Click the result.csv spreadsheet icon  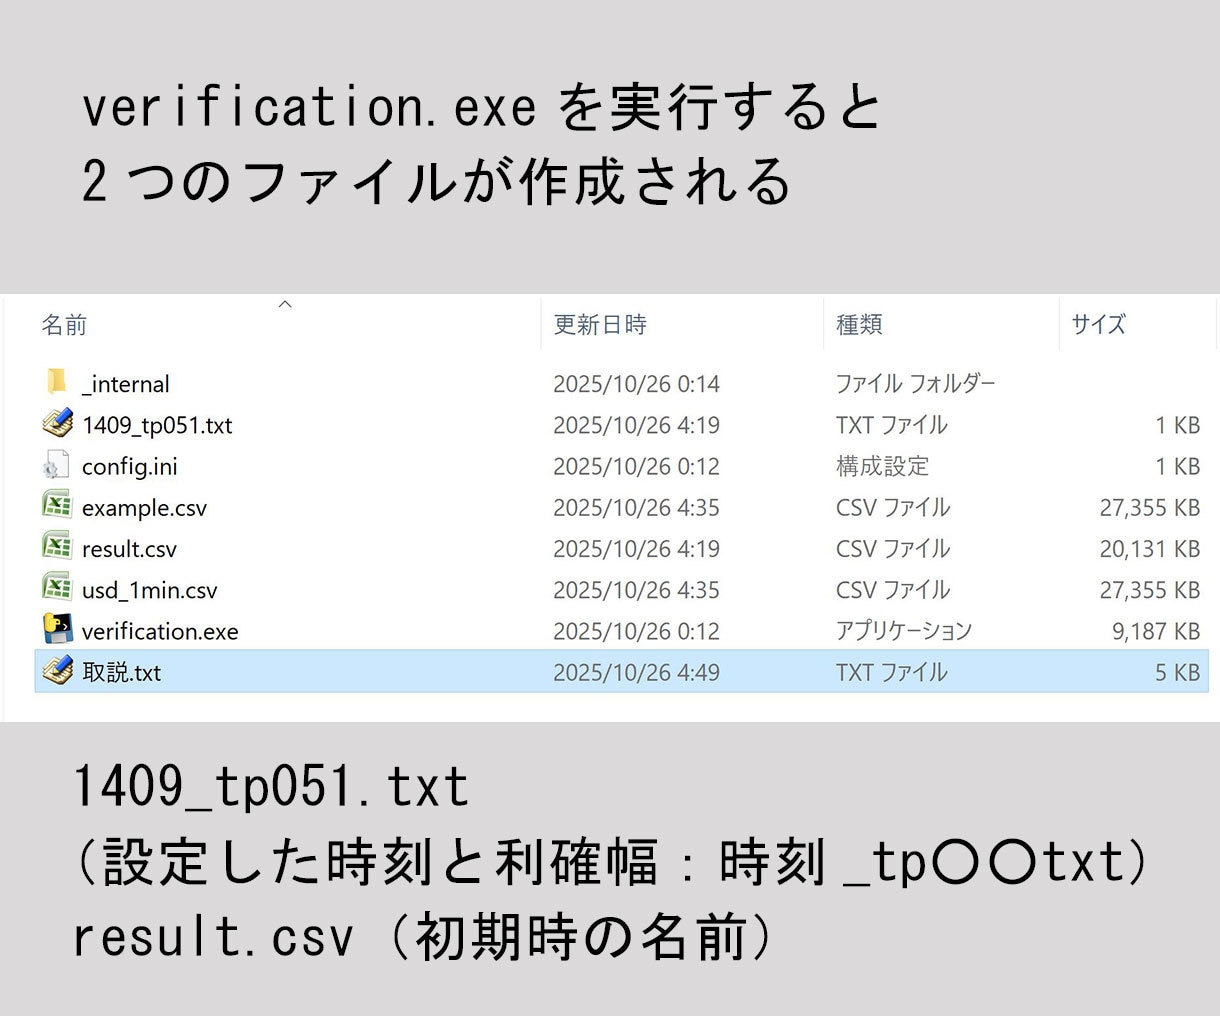[57, 547]
